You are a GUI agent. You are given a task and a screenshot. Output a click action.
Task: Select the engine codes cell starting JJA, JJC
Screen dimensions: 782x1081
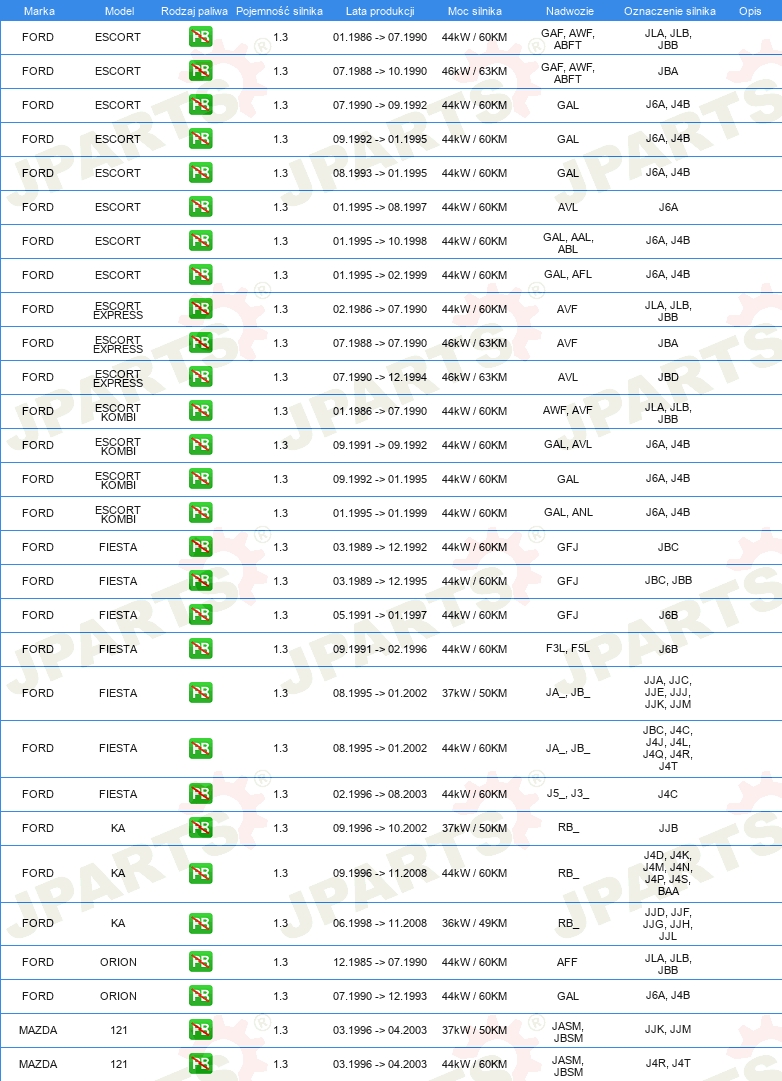tap(668, 692)
